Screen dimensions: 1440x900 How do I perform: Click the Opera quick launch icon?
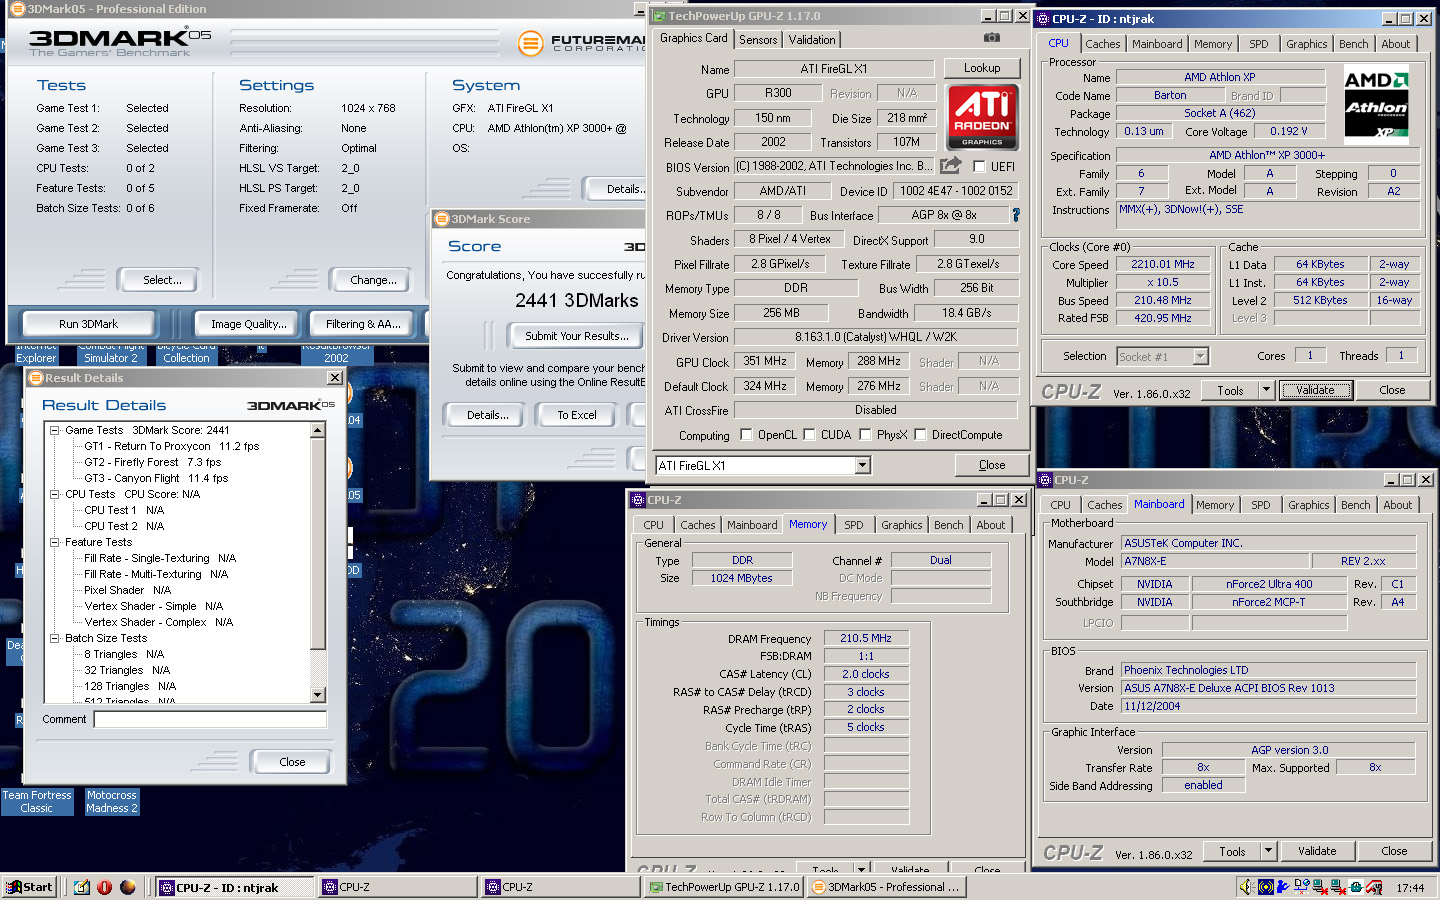(x=104, y=887)
